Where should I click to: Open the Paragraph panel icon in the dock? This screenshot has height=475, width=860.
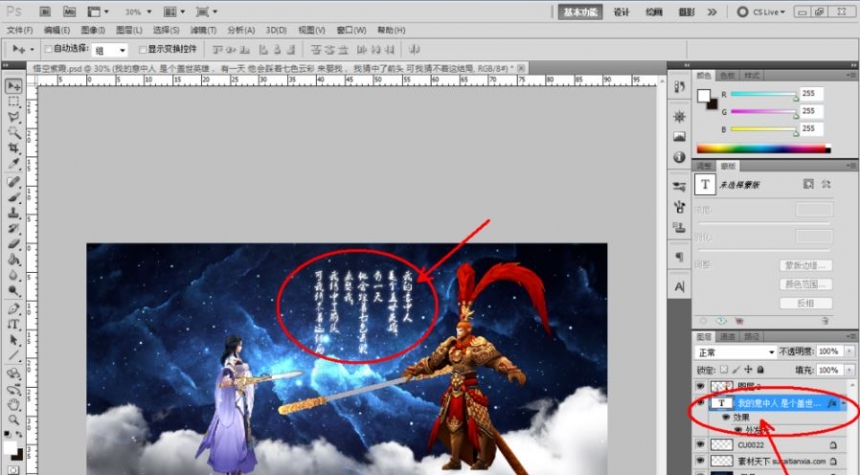click(x=680, y=257)
